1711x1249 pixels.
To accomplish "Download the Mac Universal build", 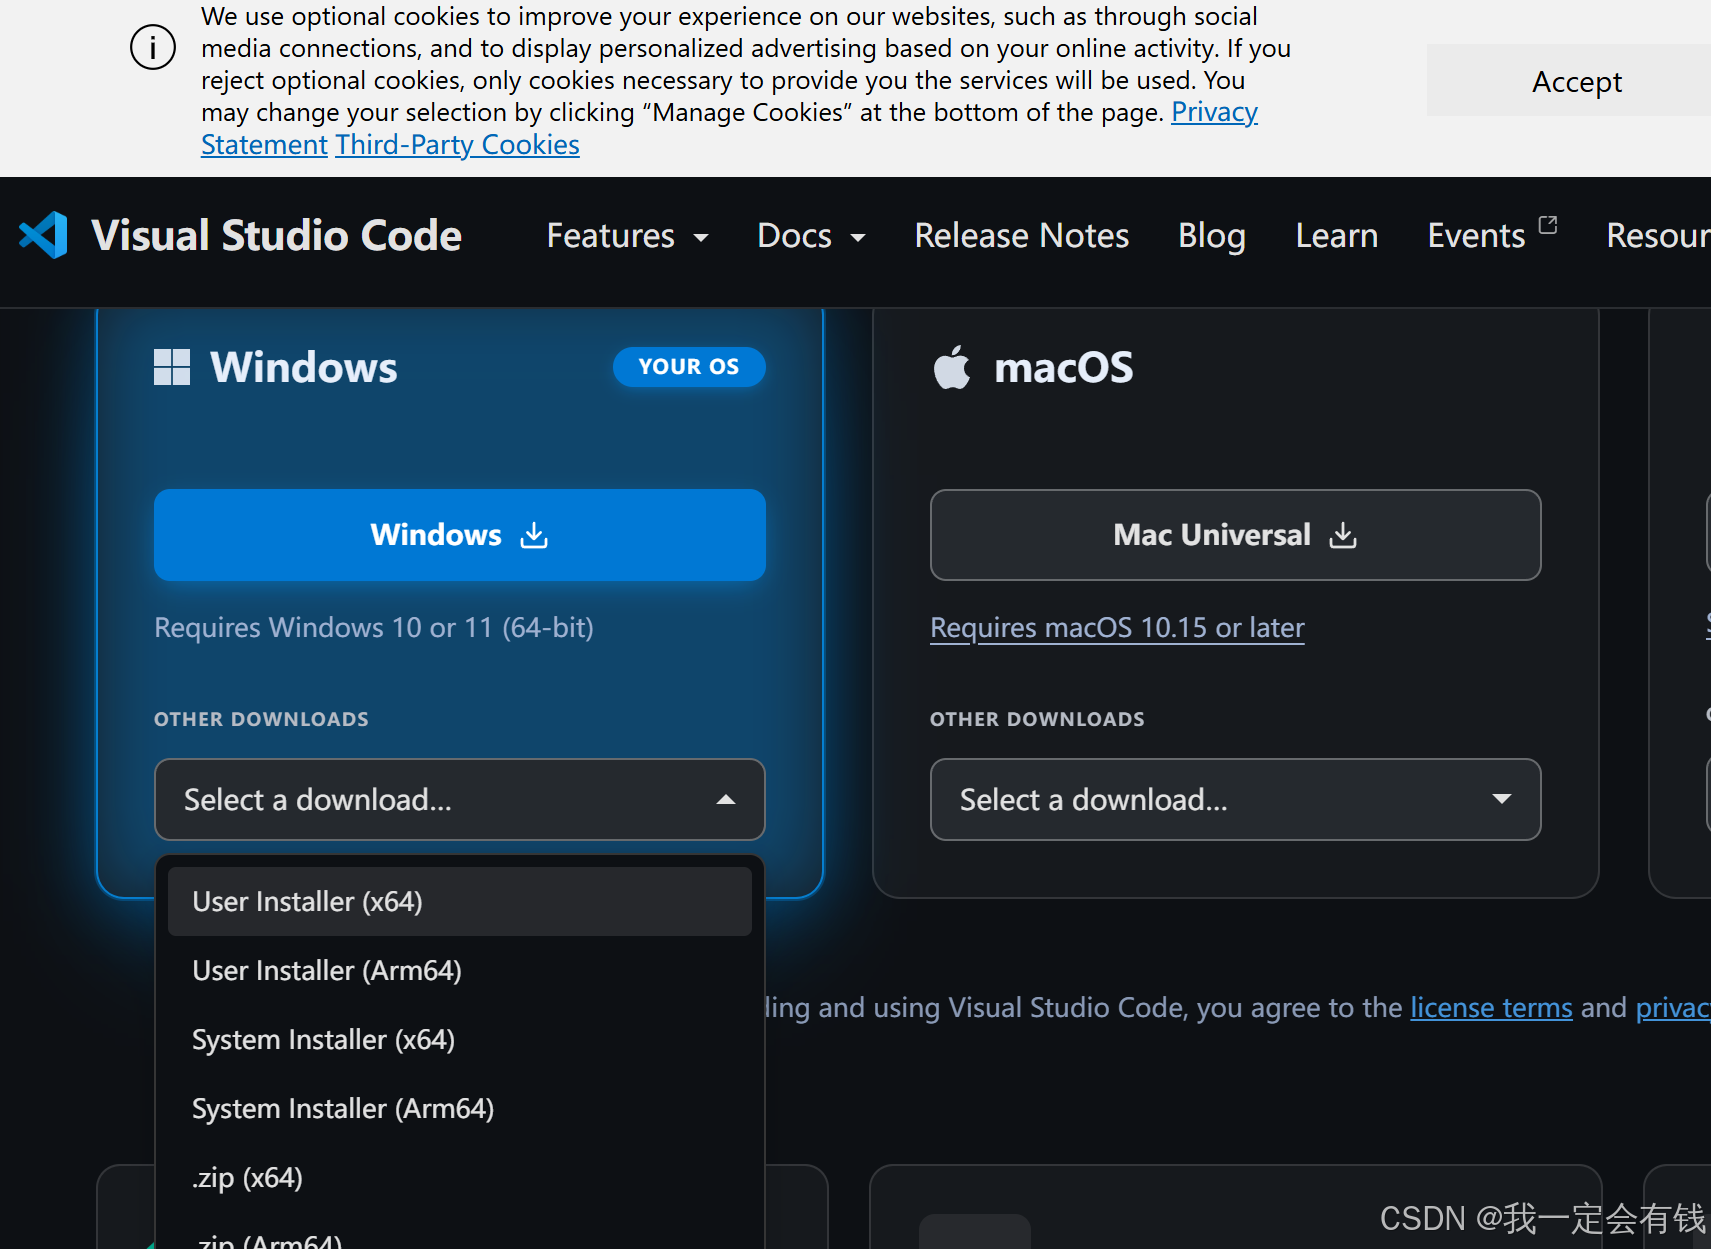I will [x=1235, y=535].
